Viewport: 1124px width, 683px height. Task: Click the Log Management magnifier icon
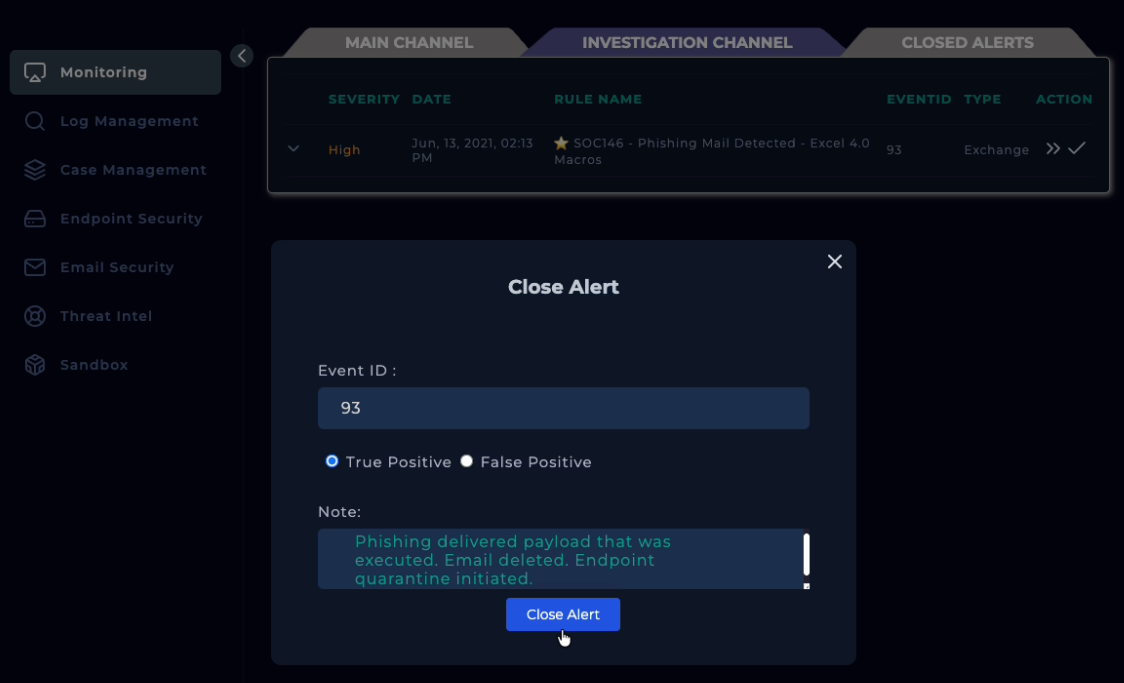(35, 122)
